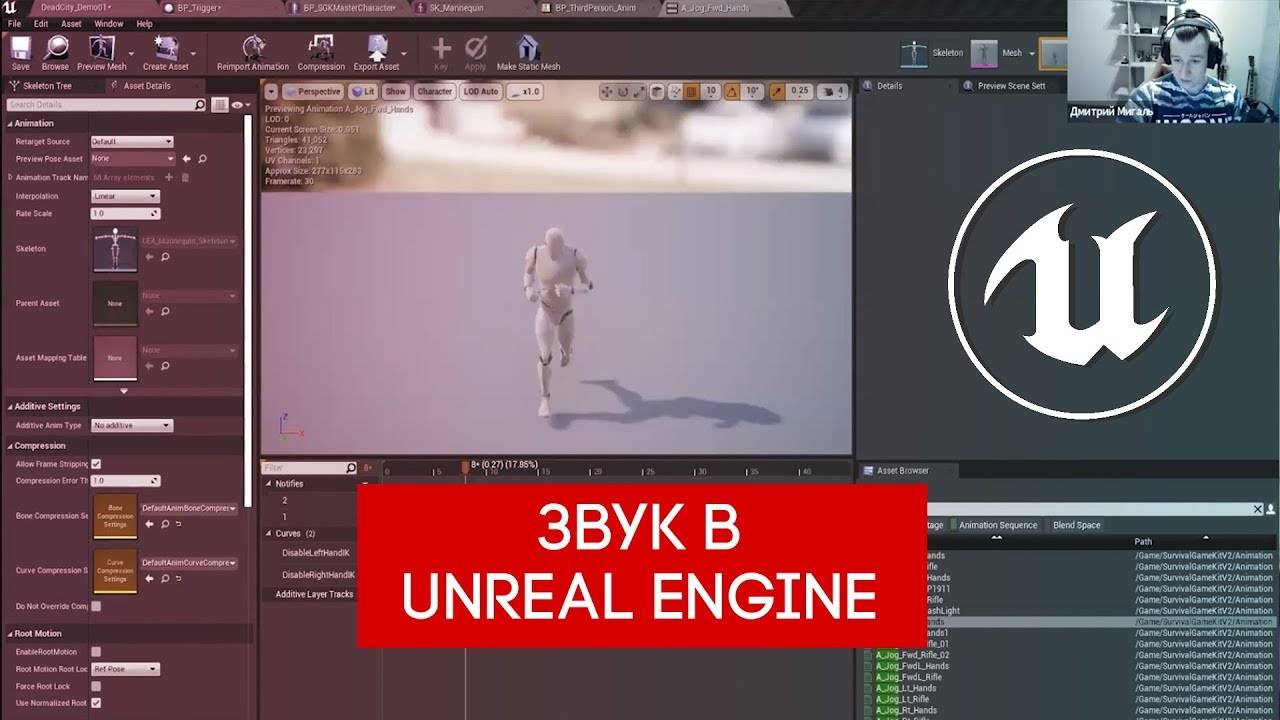This screenshot has width=1280, height=720.
Task: Toggle Allow Frame Stripping checkbox
Action: pos(96,464)
